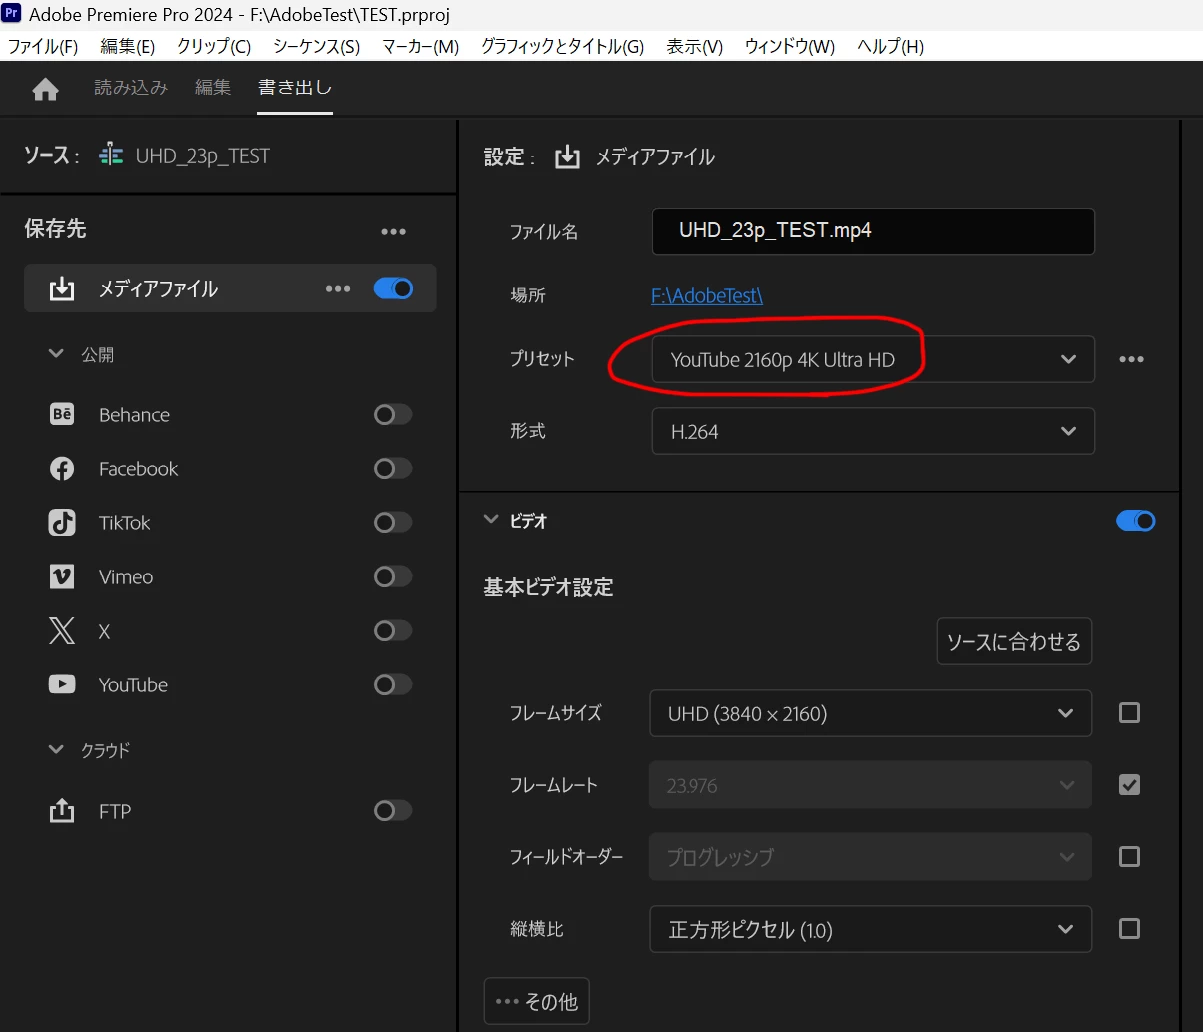Open the 形式 H.264 dropdown
Viewport: 1203px width, 1032px height.
click(873, 431)
